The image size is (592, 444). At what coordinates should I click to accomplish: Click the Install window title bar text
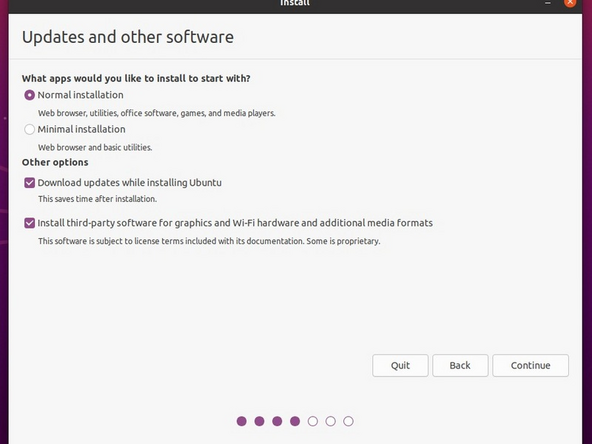click(x=295, y=3)
